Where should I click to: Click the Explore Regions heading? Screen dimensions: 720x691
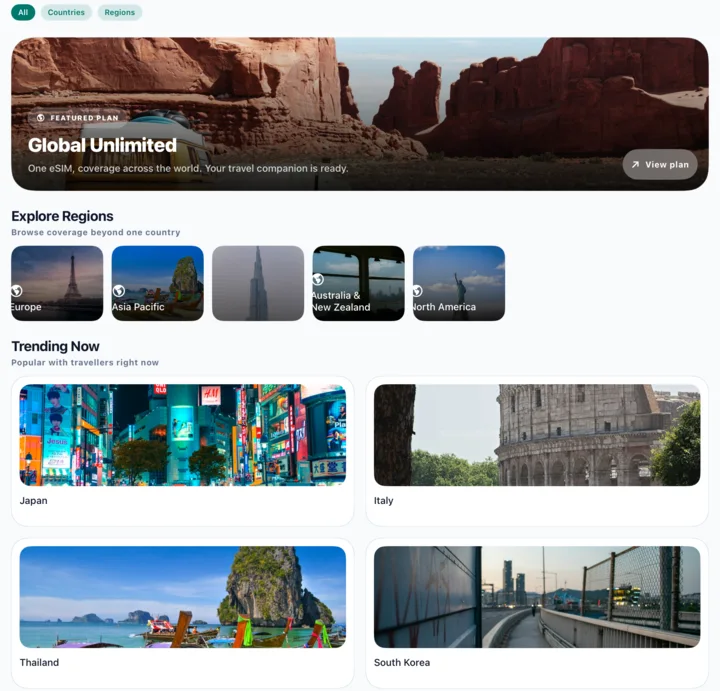pyautogui.click(x=62, y=216)
